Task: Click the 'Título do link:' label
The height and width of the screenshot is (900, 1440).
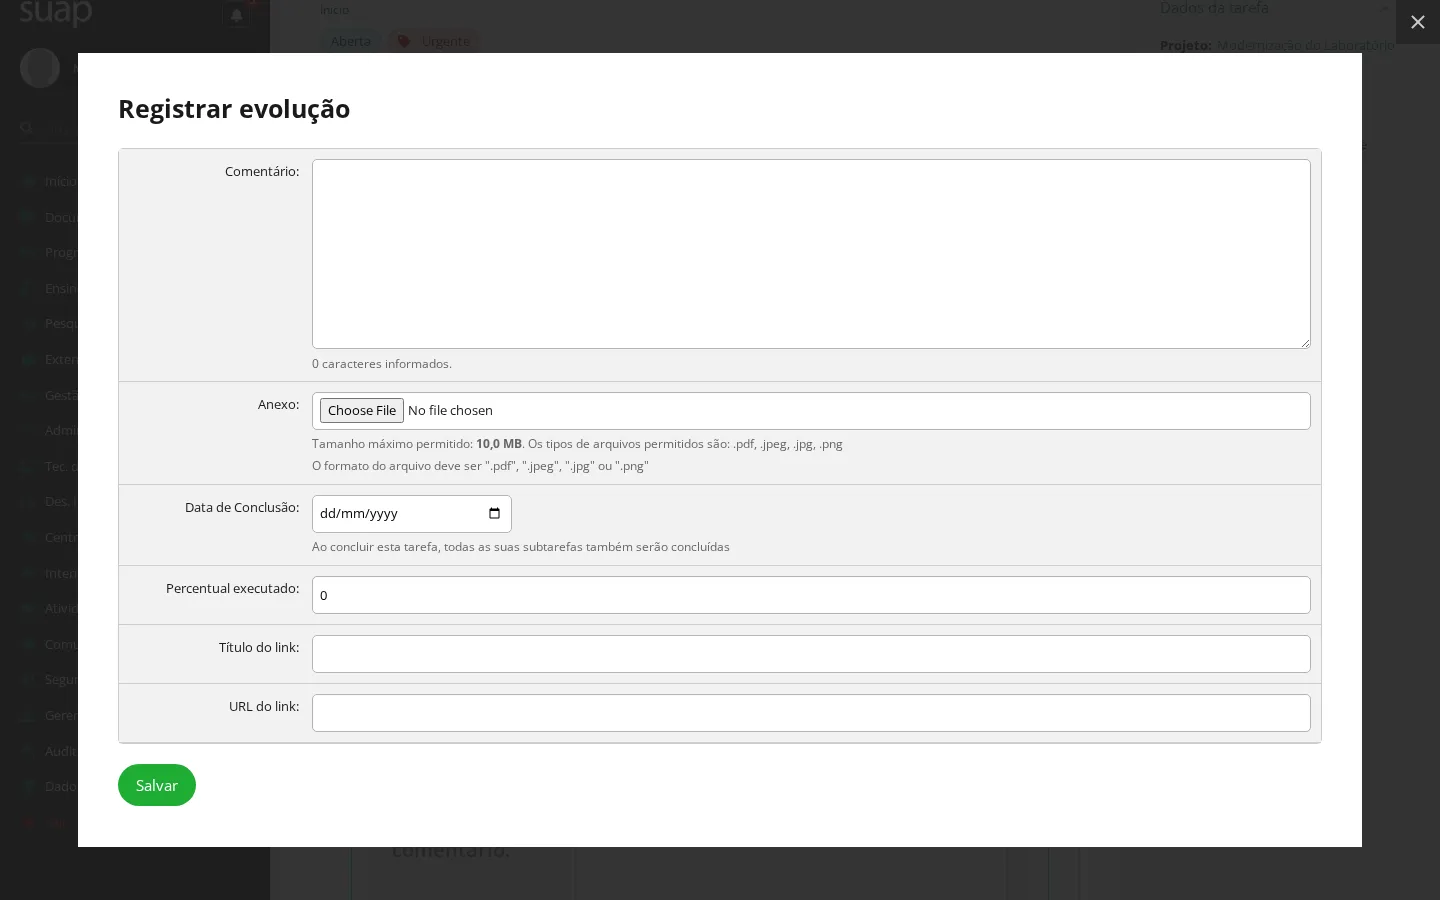Action: pos(259,648)
